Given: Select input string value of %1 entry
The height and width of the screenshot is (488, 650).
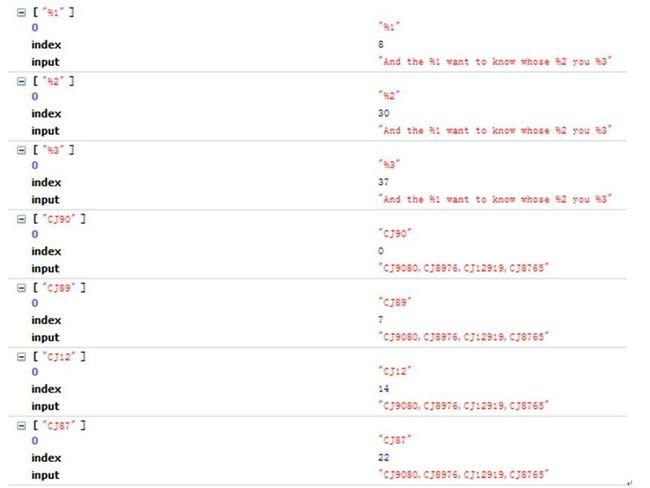Looking at the screenshot, I should [495, 61].
